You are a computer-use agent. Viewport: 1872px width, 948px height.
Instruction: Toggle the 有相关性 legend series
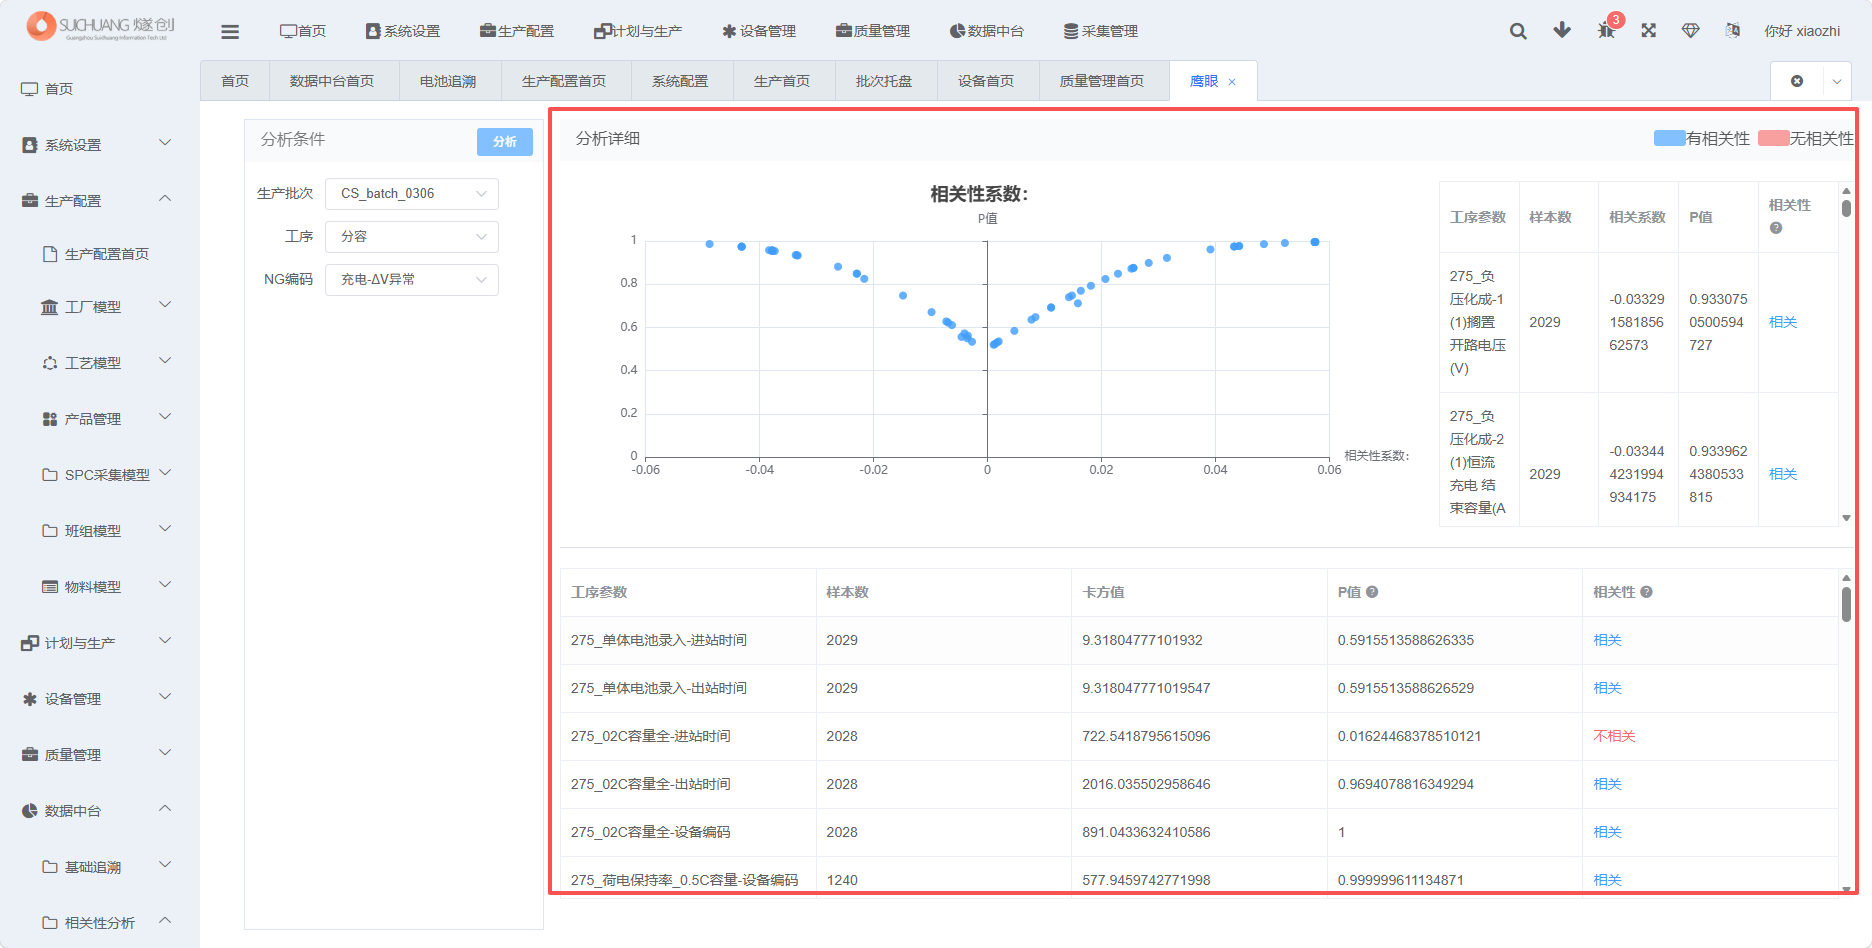(x=1702, y=138)
